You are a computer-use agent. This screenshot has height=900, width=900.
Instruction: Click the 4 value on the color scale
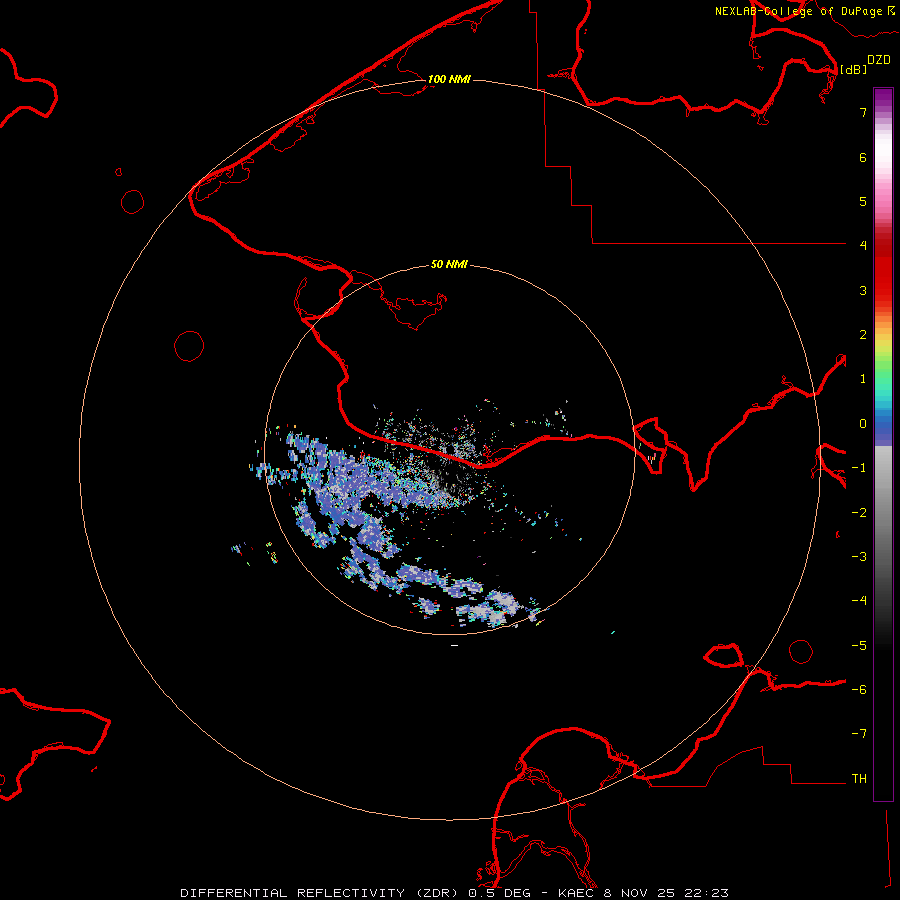click(x=863, y=245)
